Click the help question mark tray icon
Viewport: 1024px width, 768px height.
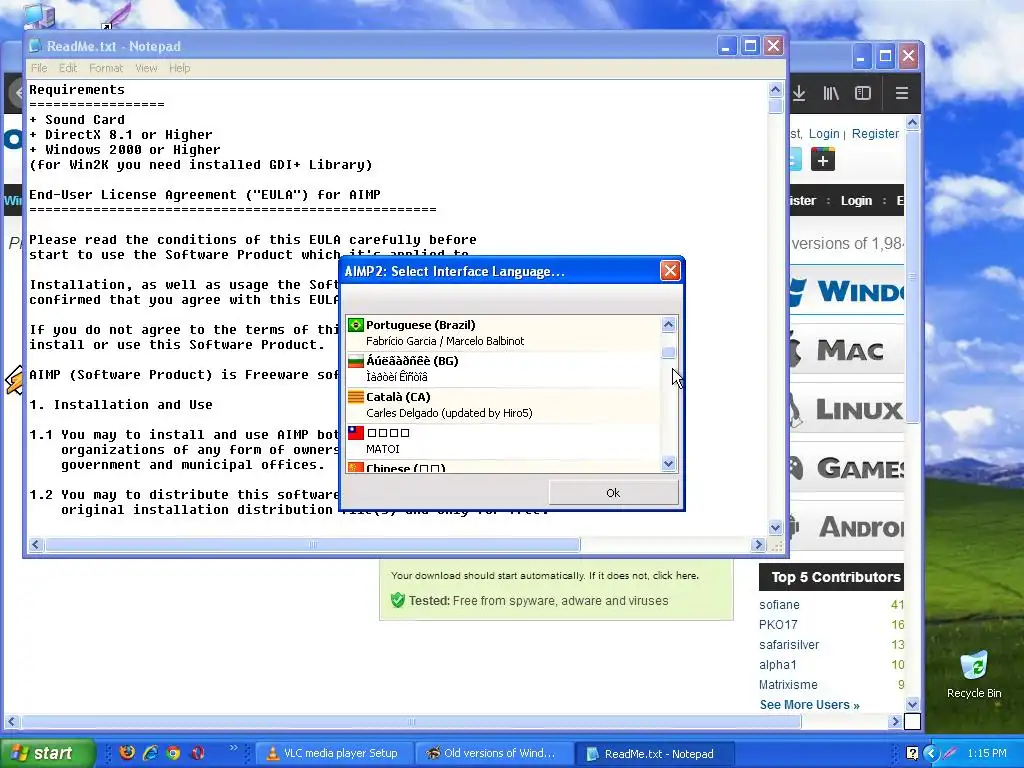pyautogui.click(x=912, y=753)
